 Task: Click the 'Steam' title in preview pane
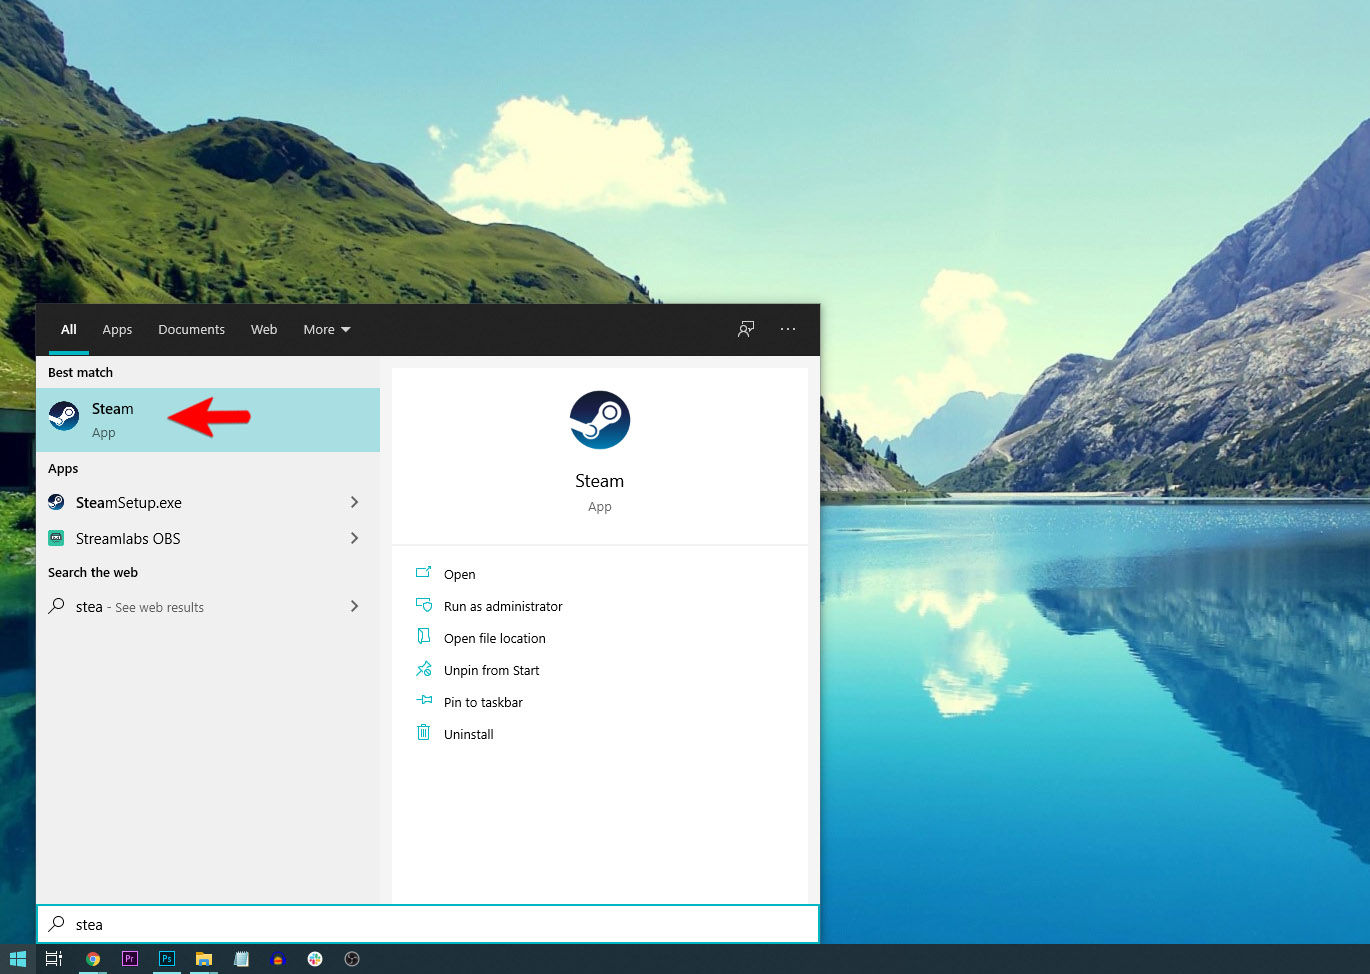pos(600,481)
